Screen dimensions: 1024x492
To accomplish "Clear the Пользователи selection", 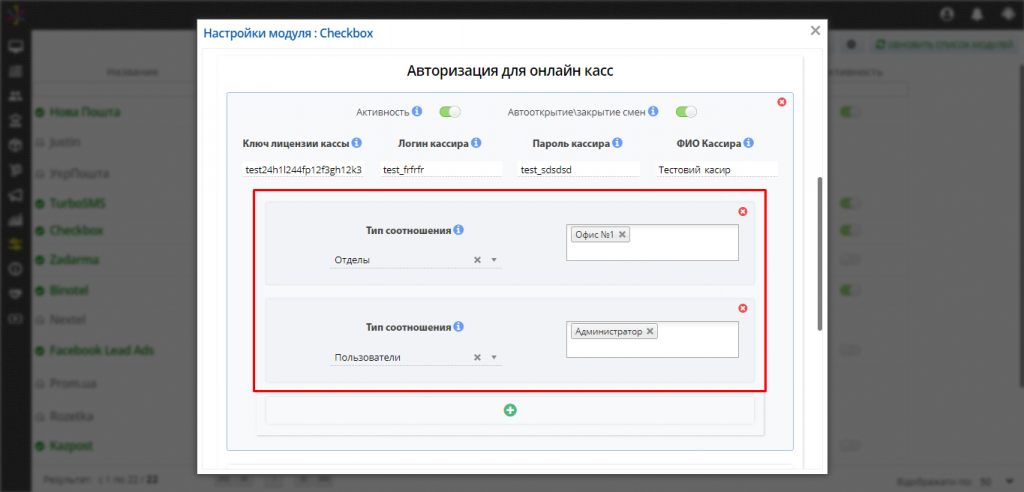I will pyautogui.click(x=477, y=357).
